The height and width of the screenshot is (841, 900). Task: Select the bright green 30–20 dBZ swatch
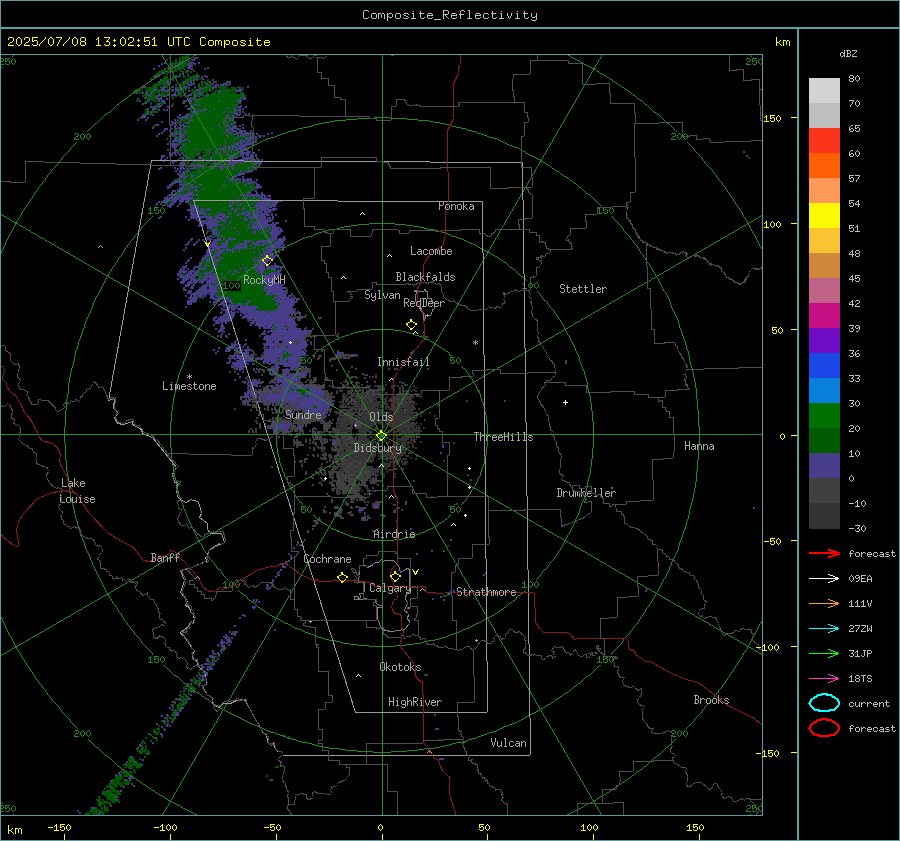click(824, 415)
